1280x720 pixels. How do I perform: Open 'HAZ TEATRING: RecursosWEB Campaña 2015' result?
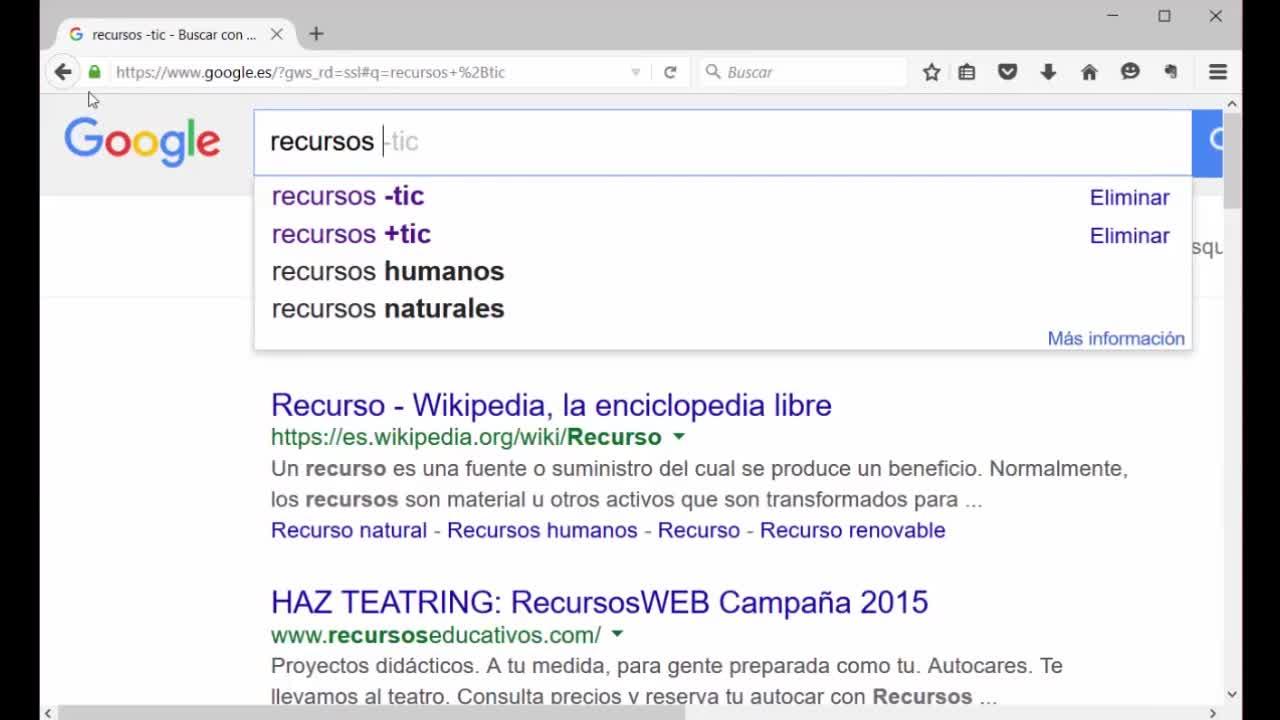600,602
